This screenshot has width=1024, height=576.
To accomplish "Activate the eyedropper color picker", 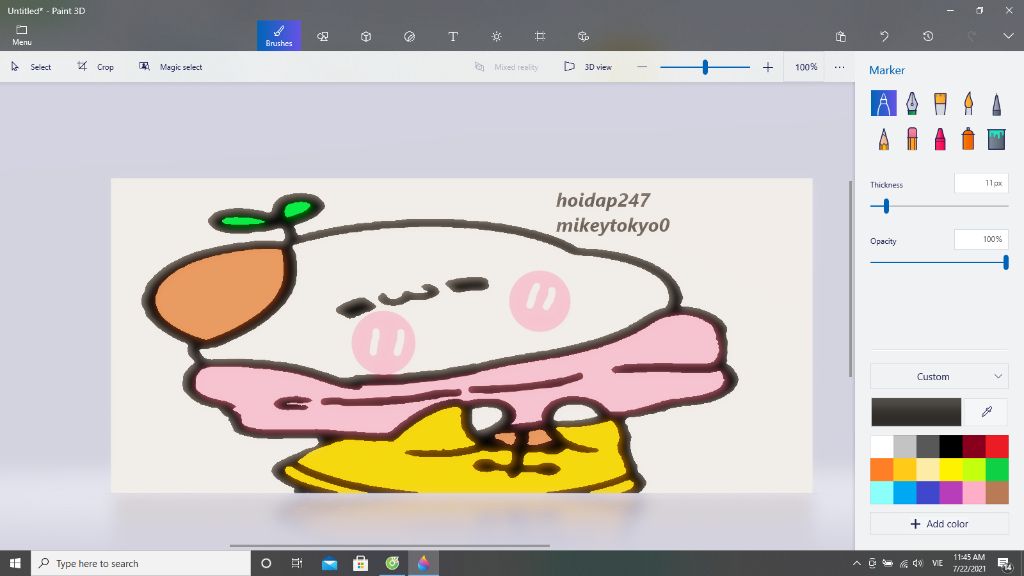I will (986, 411).
